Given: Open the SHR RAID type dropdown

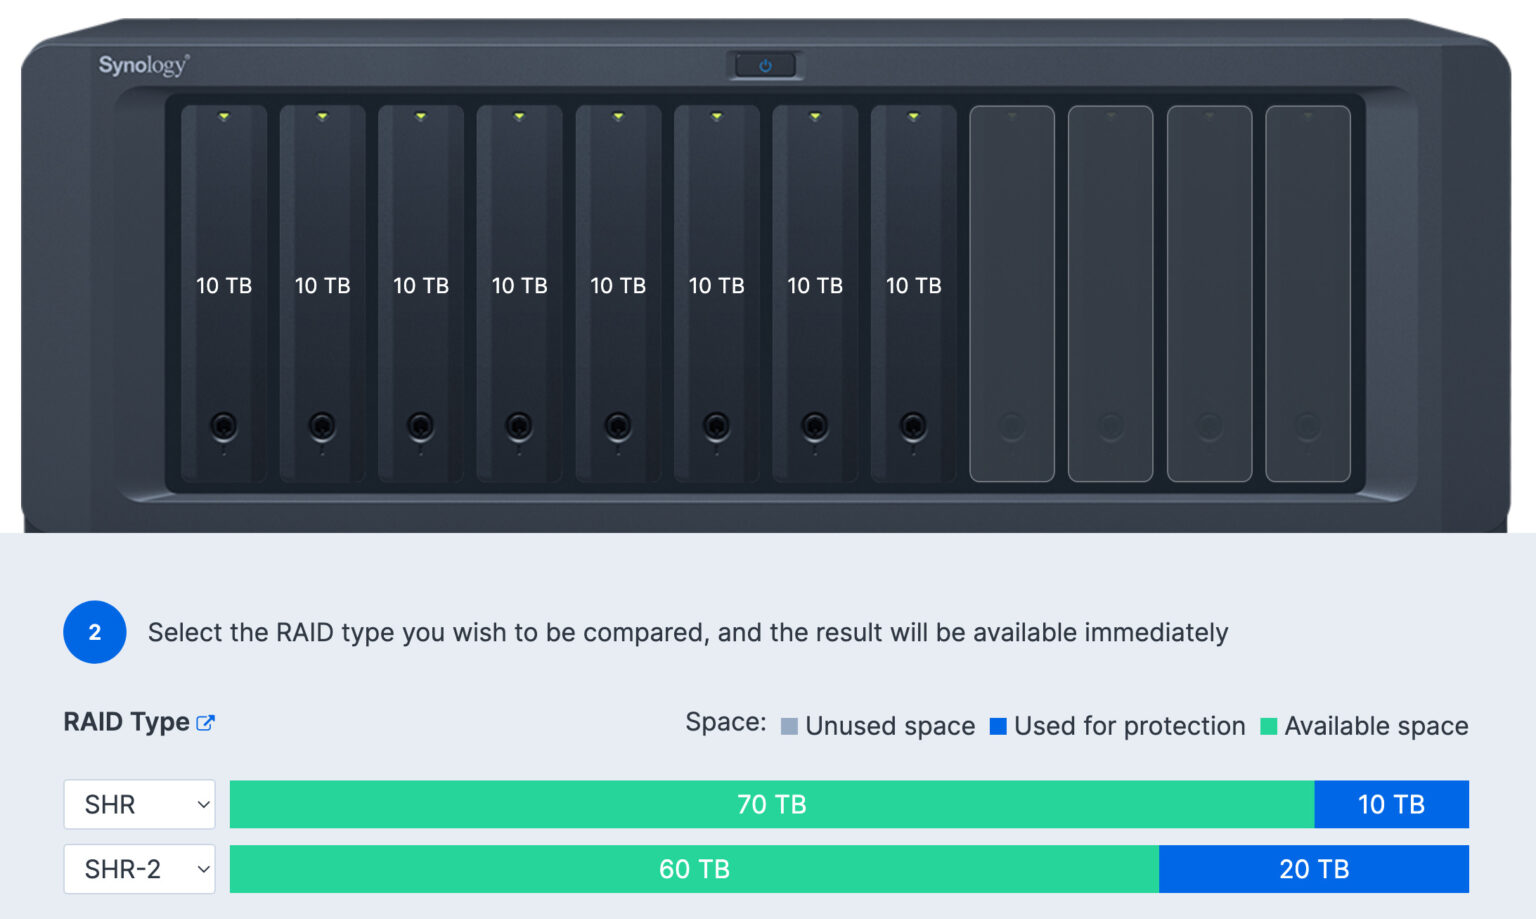Looking at the screenshot, I should pyautogui.click(x=139, y=804).
